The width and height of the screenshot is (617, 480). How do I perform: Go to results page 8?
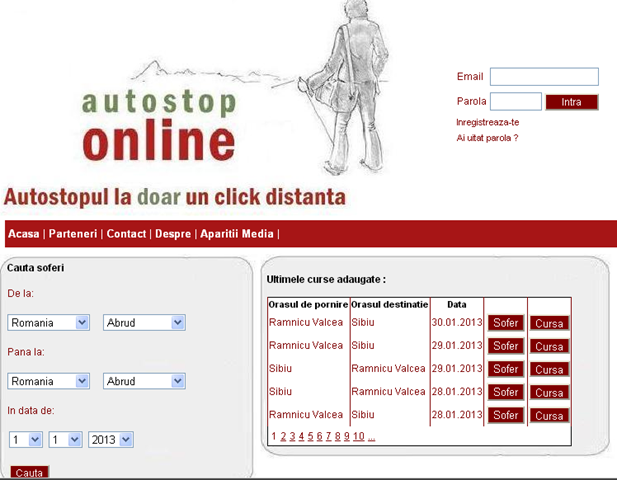point(337,436)
